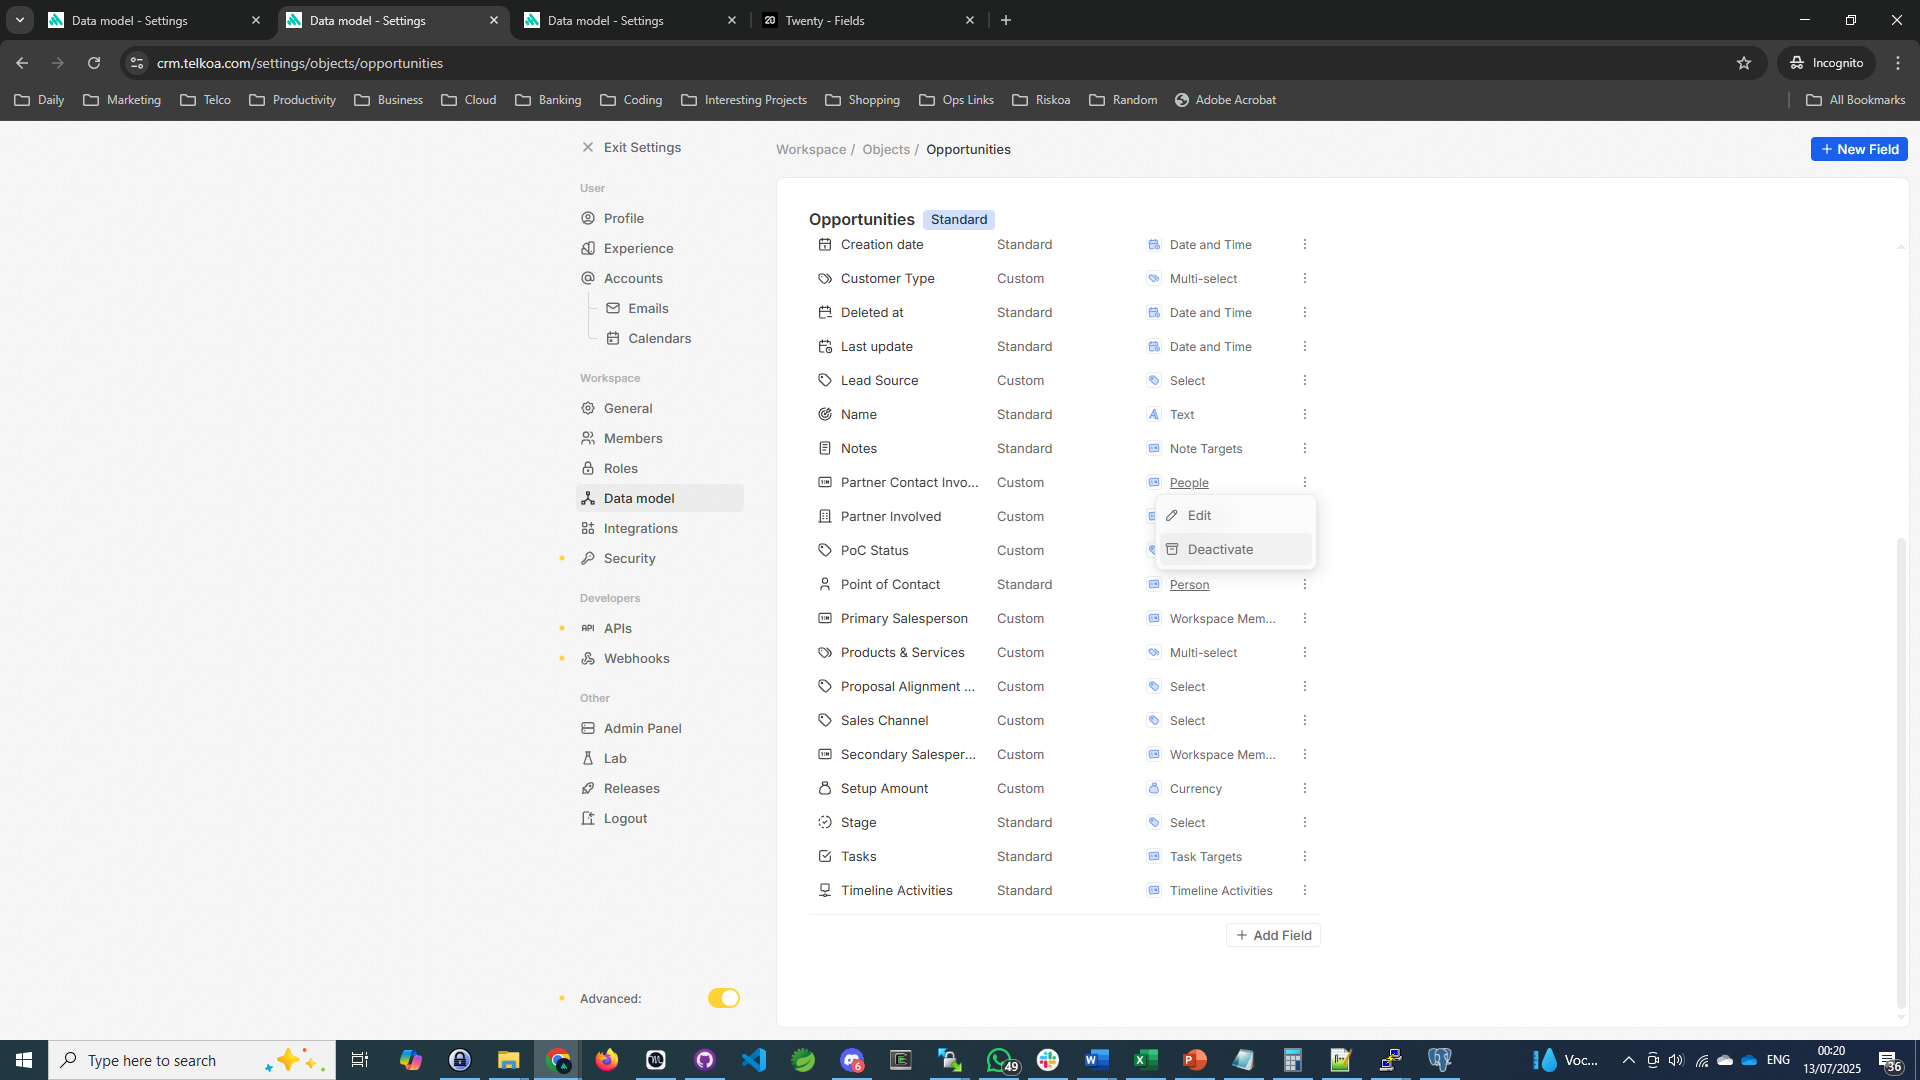This screenshot has width=1920, height=1080.
Task: Click the Security key icon
Action: (588, 558)
